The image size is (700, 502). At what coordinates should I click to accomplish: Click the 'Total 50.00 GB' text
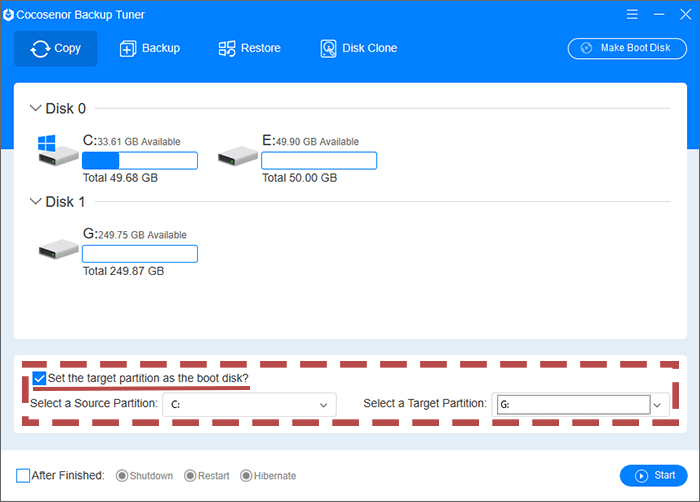tap(300, 178)
